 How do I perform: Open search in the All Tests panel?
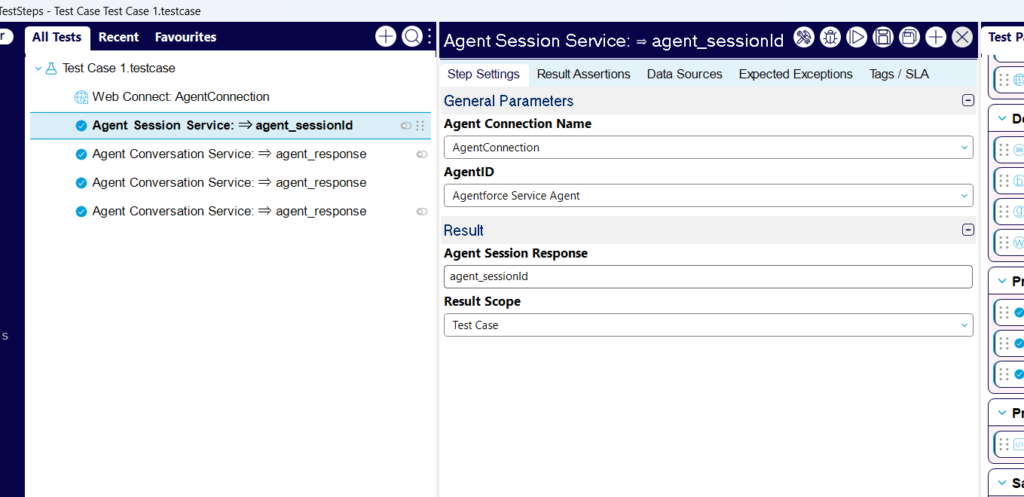point(411,37)
